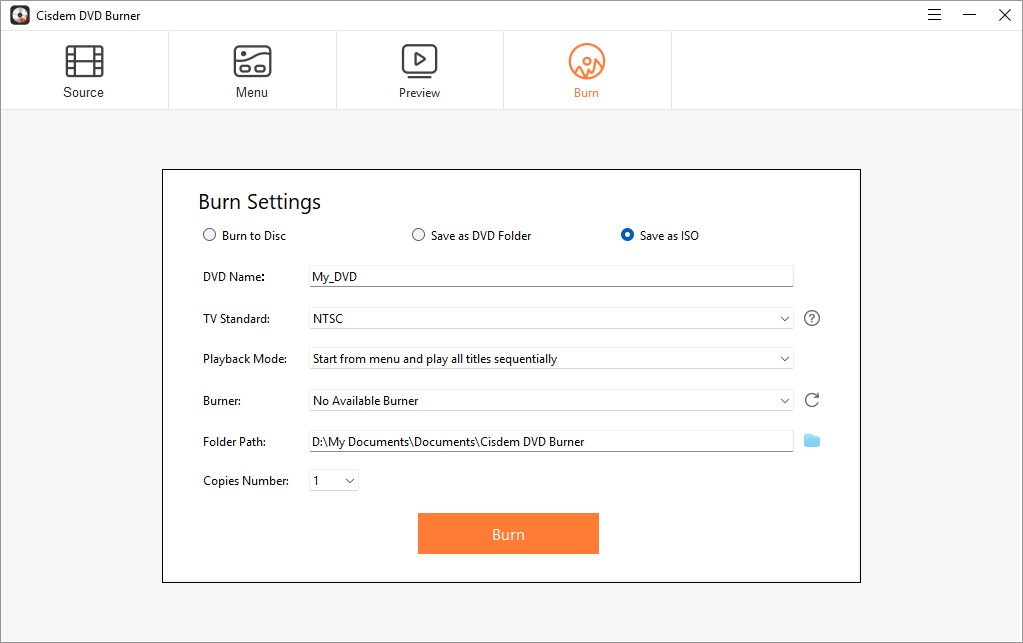Viewport: 1023px width, 643px height.
Task: Choose Save as DVD Folder option
Action: tap(471, 235)
